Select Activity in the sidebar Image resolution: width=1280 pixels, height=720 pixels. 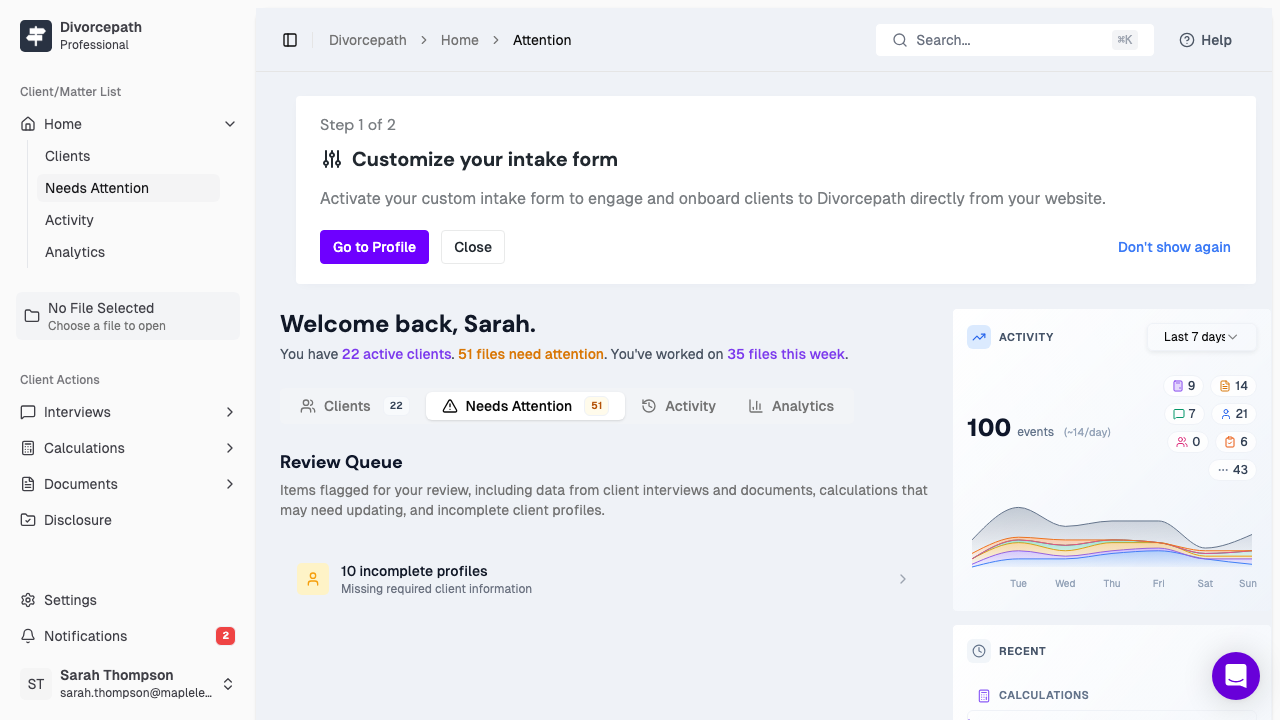click(128, 220)
